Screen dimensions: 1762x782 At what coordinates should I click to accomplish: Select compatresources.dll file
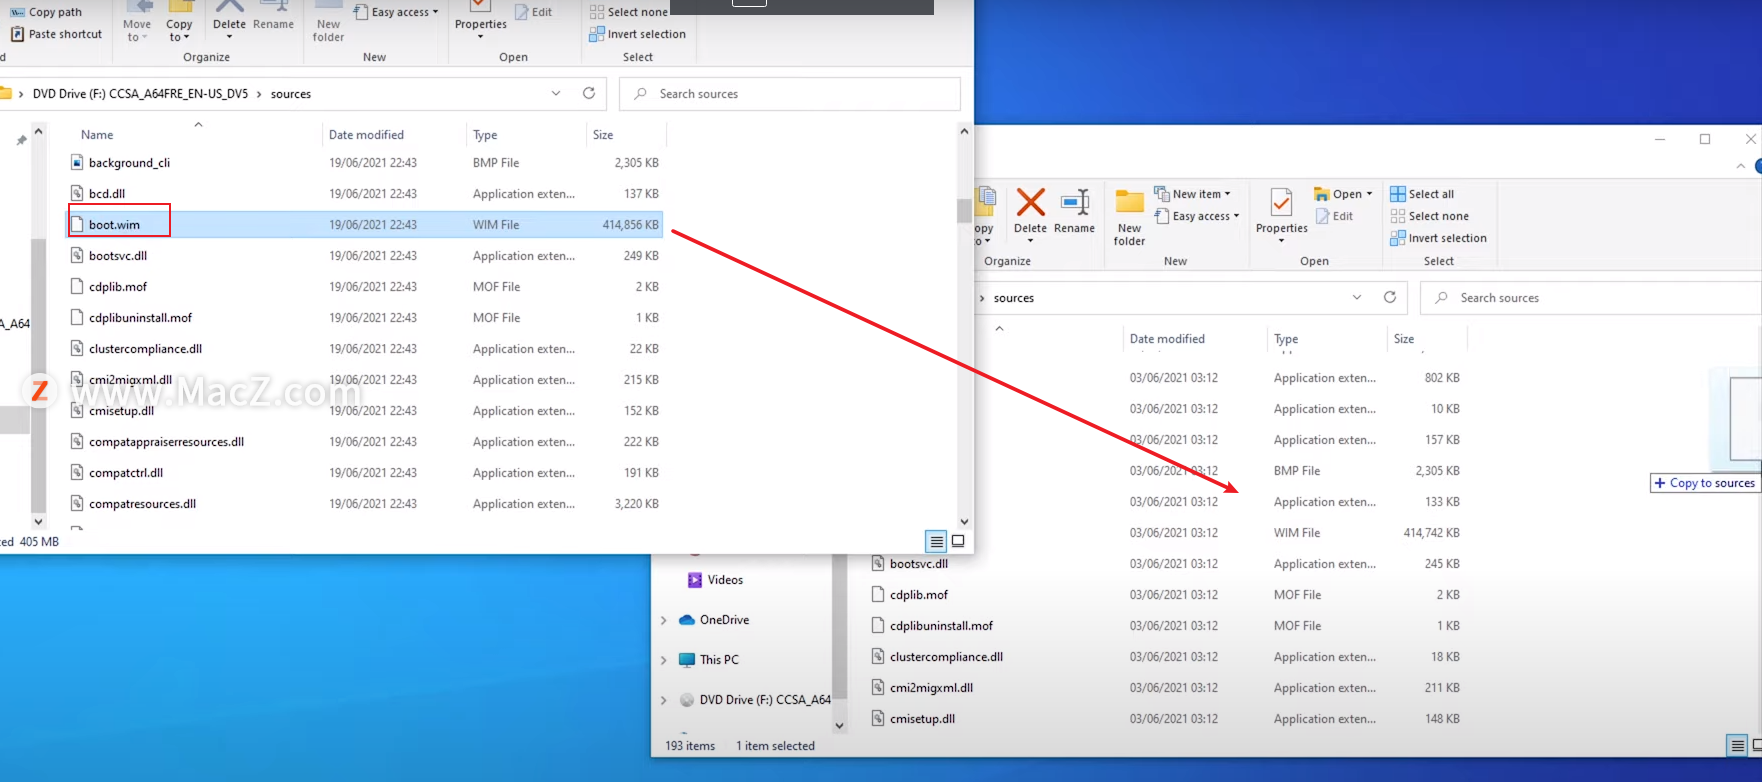[142, 504]
